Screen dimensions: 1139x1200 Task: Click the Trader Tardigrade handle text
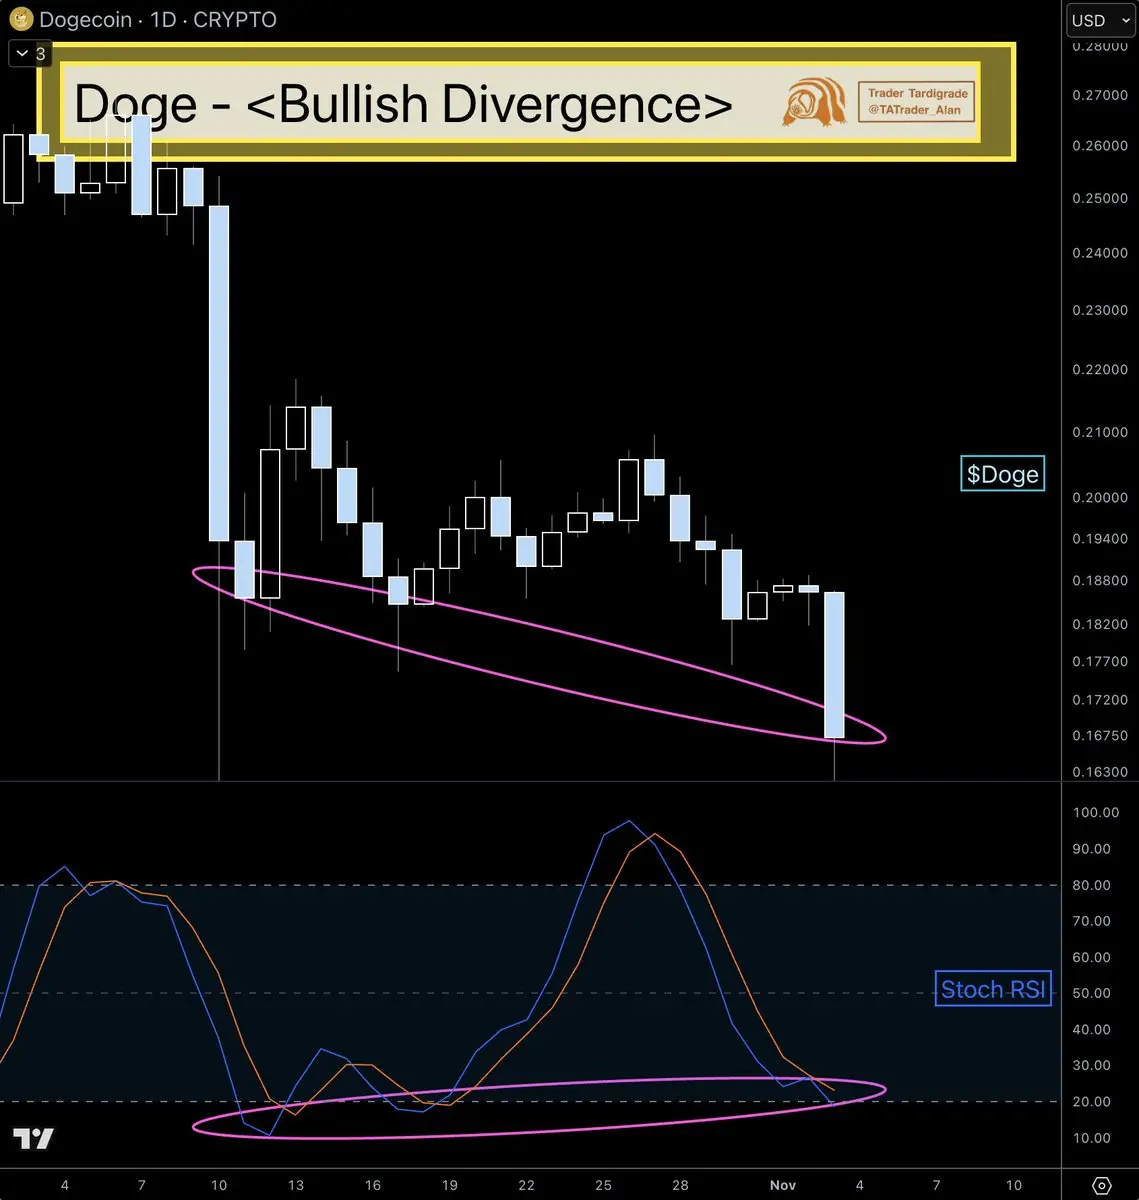pyautogui.click(x=917, y=102)
